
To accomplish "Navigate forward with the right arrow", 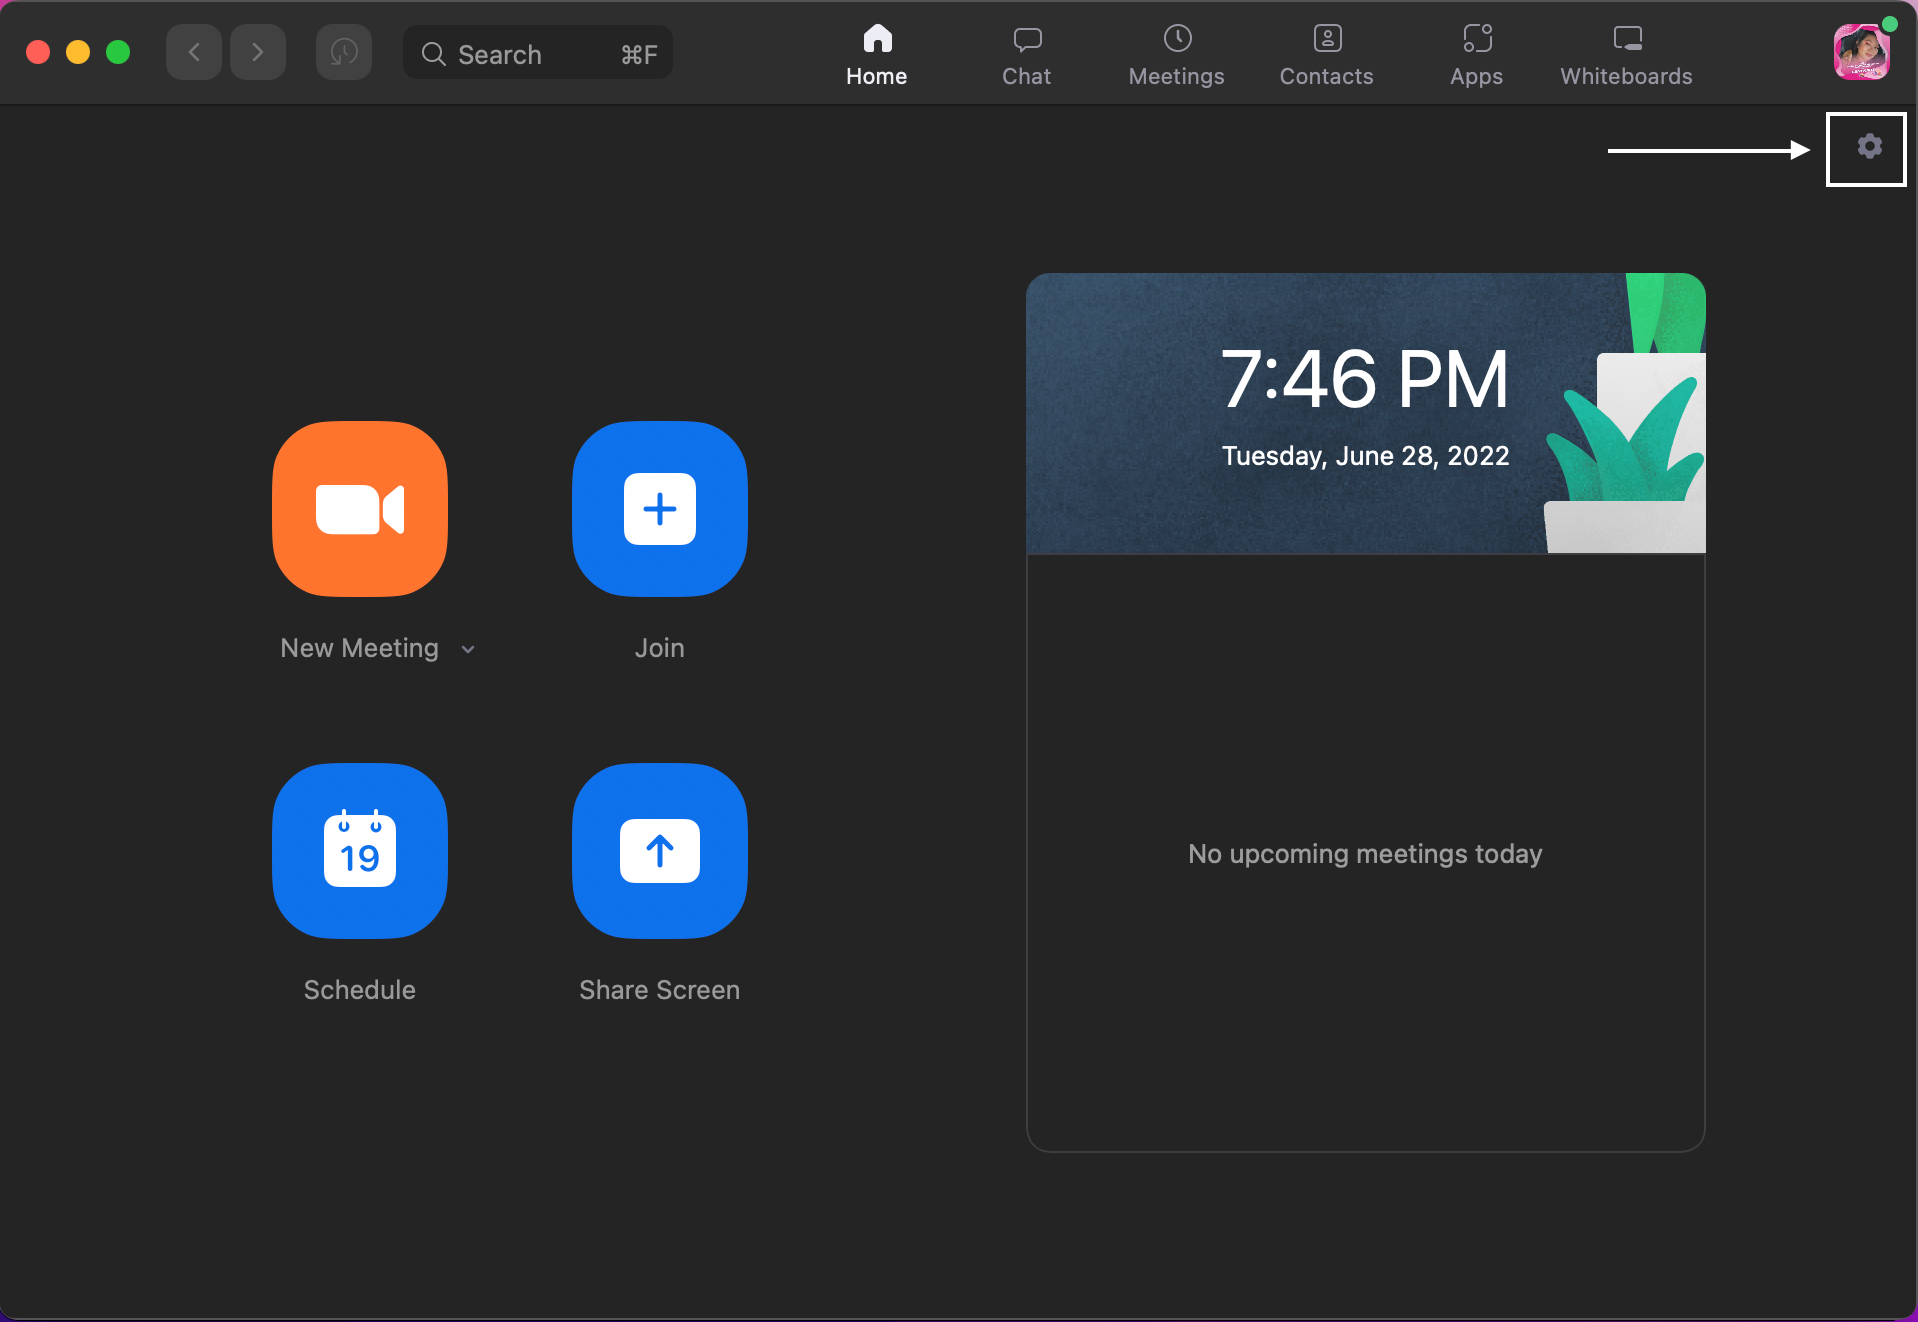I will tap(257, 52).
